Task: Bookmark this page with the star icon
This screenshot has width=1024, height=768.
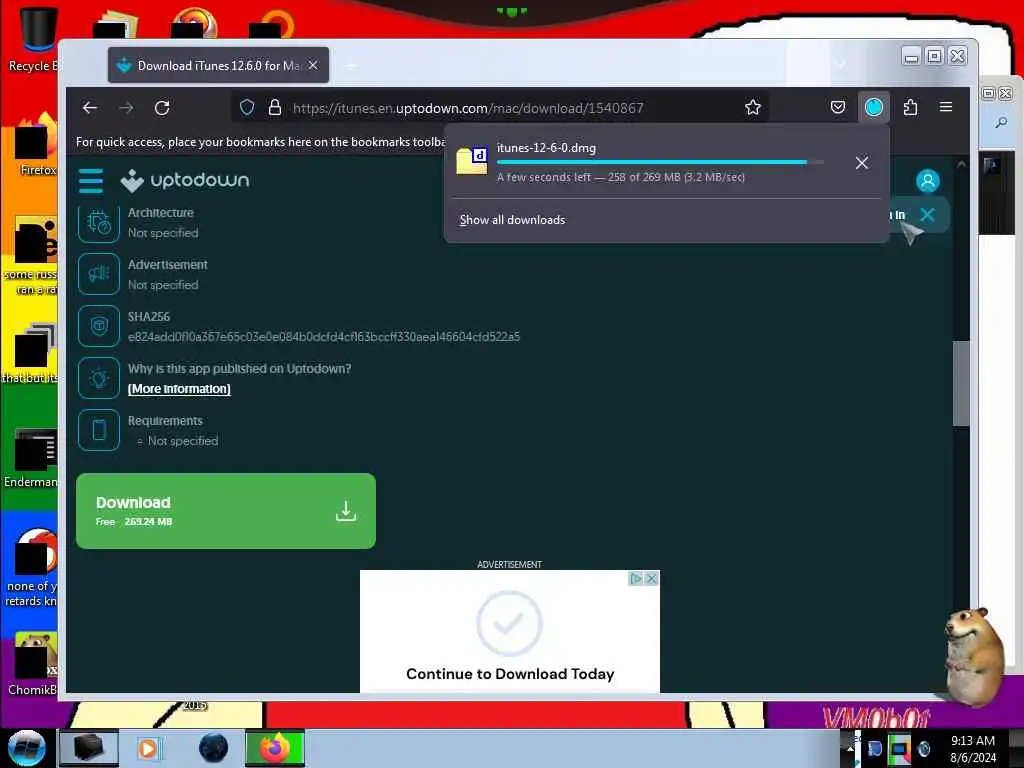Action: pyautogui.click(x=753, y=107)
